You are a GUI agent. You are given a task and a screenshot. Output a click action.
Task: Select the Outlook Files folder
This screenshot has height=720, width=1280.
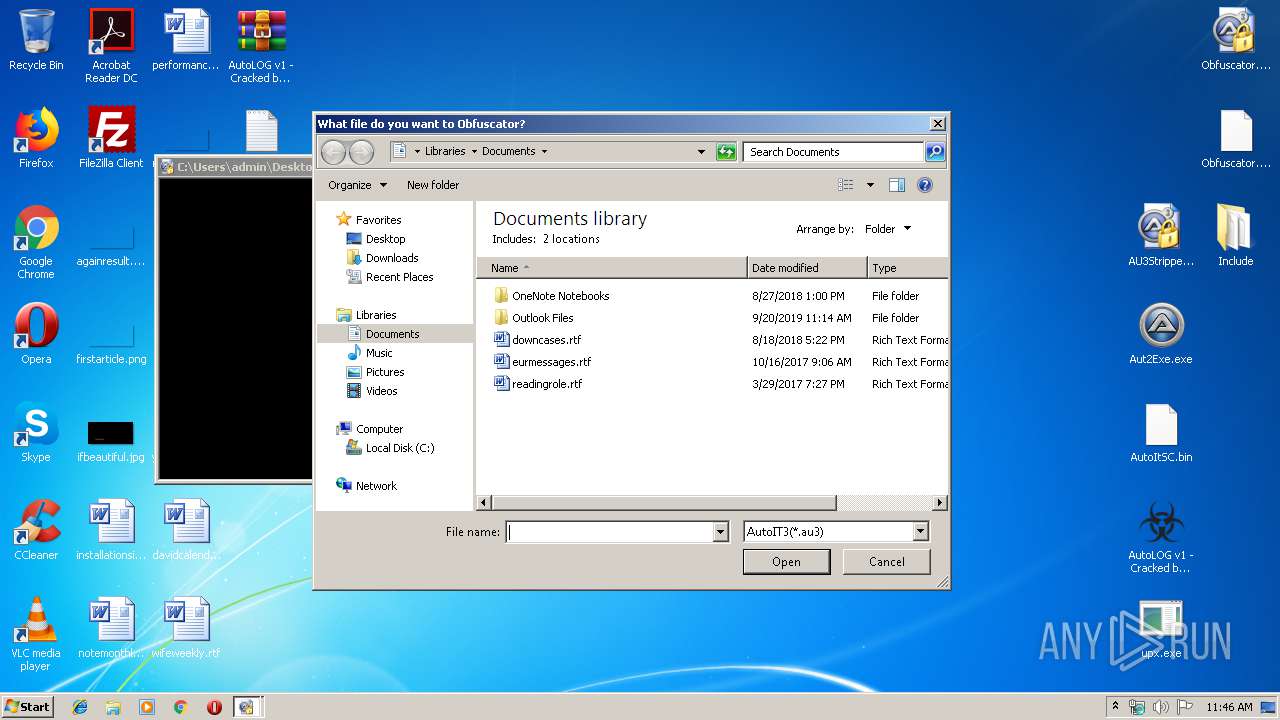click(542, 318)
